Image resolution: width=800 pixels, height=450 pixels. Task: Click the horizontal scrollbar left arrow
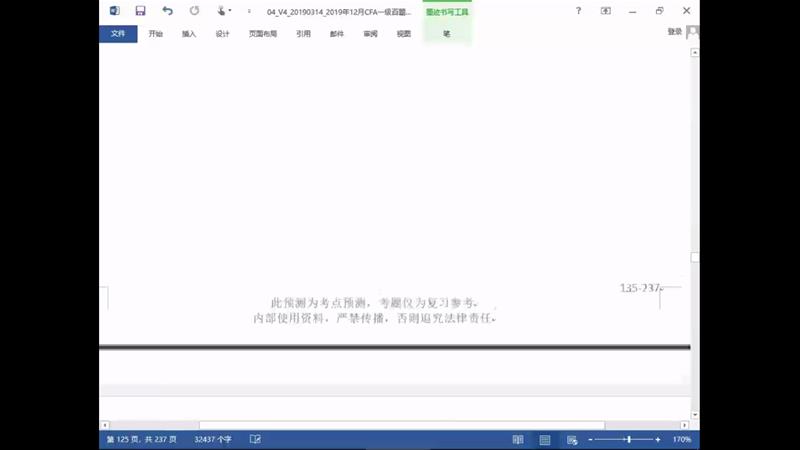click(x=105, y=425)
